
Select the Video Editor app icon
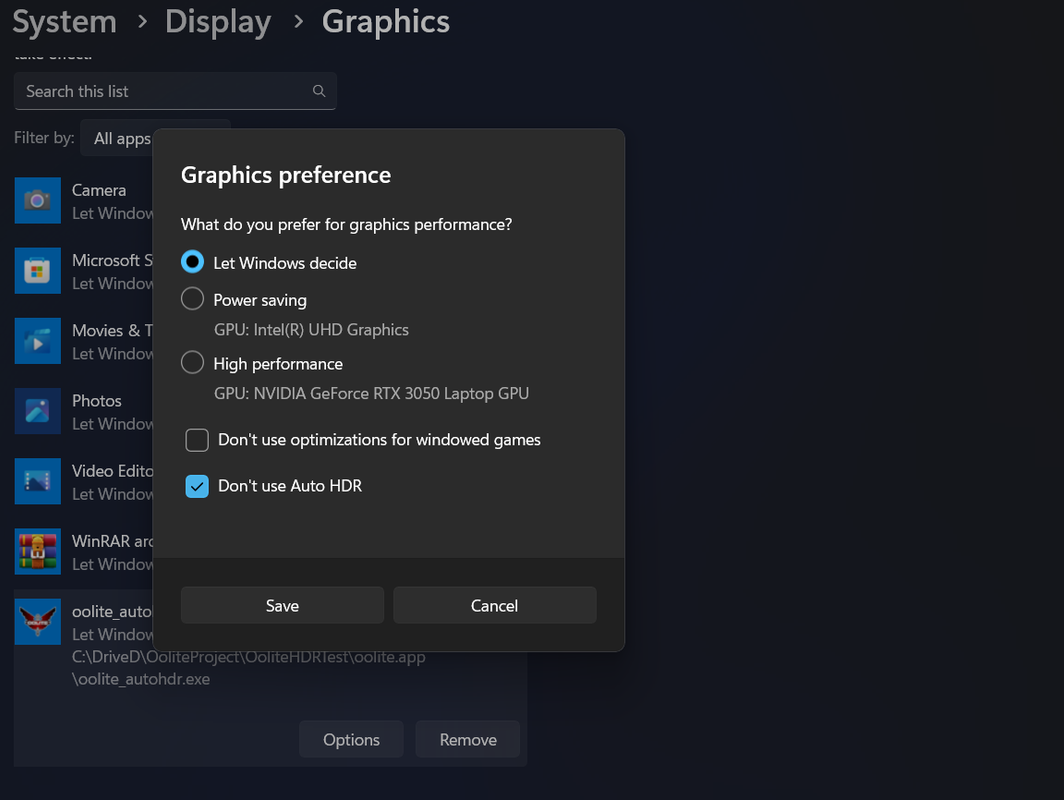click(x=38, y=481)
